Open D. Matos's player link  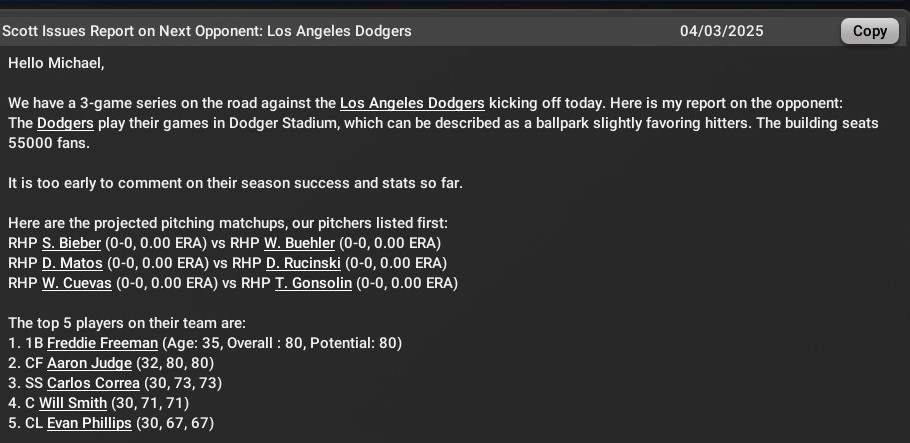(x=72, y=263)
